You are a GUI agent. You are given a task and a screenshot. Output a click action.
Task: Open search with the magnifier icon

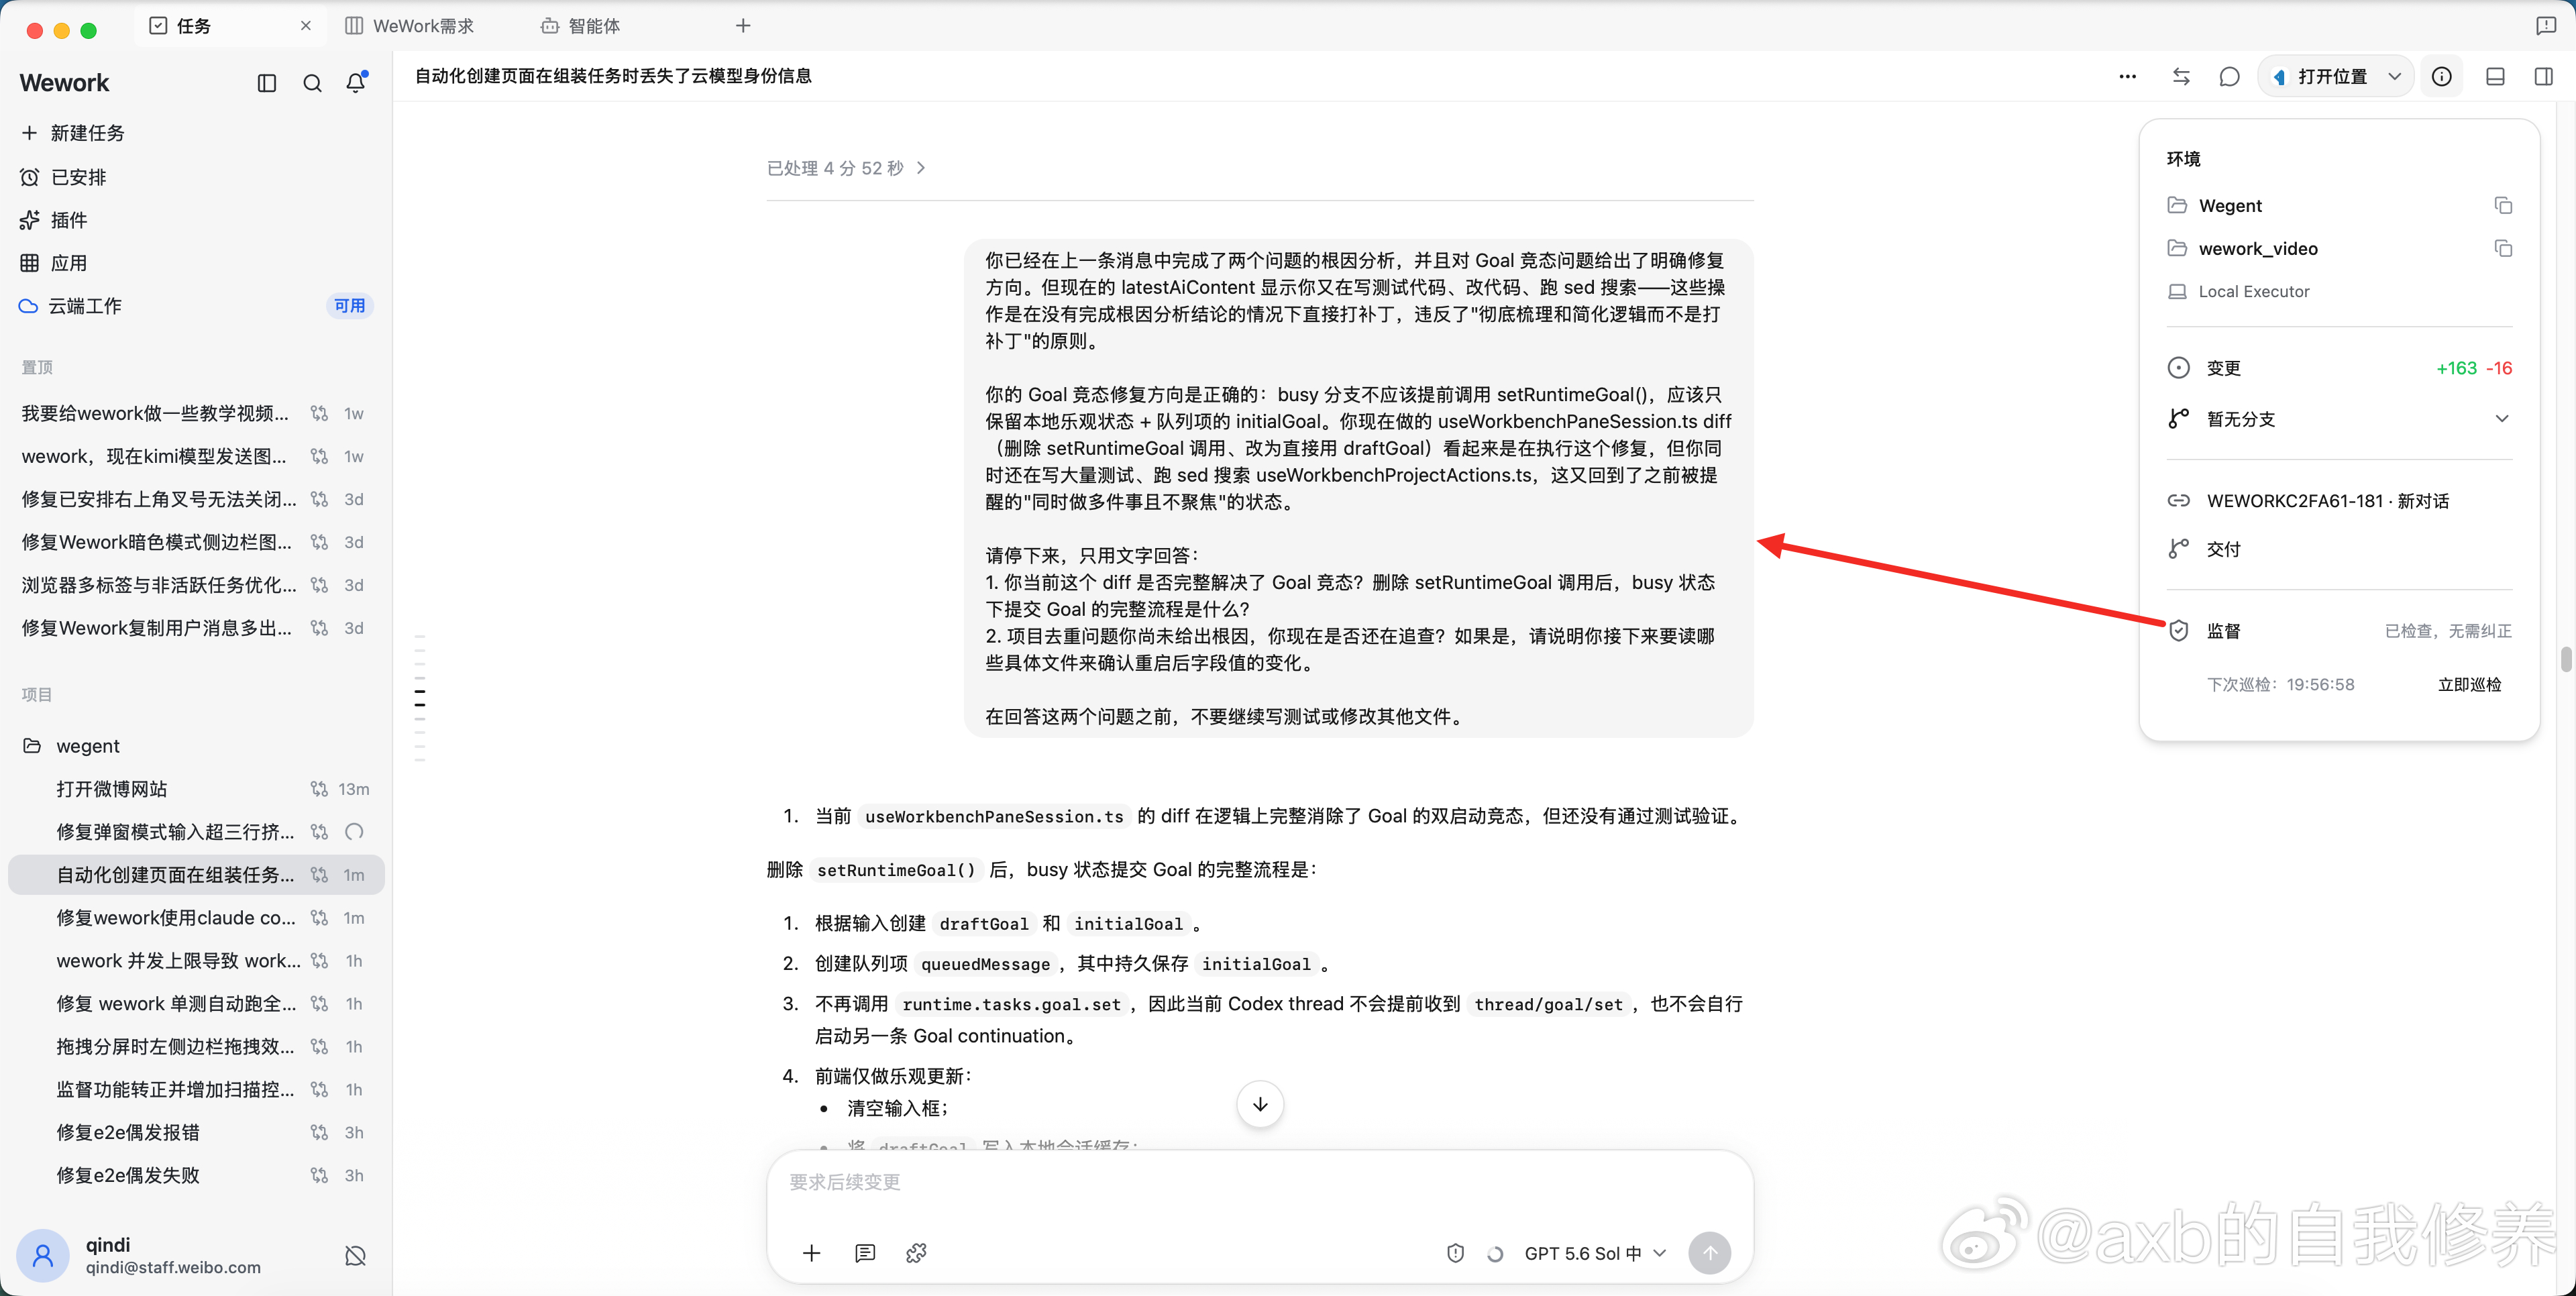click(x=312, y=83)
